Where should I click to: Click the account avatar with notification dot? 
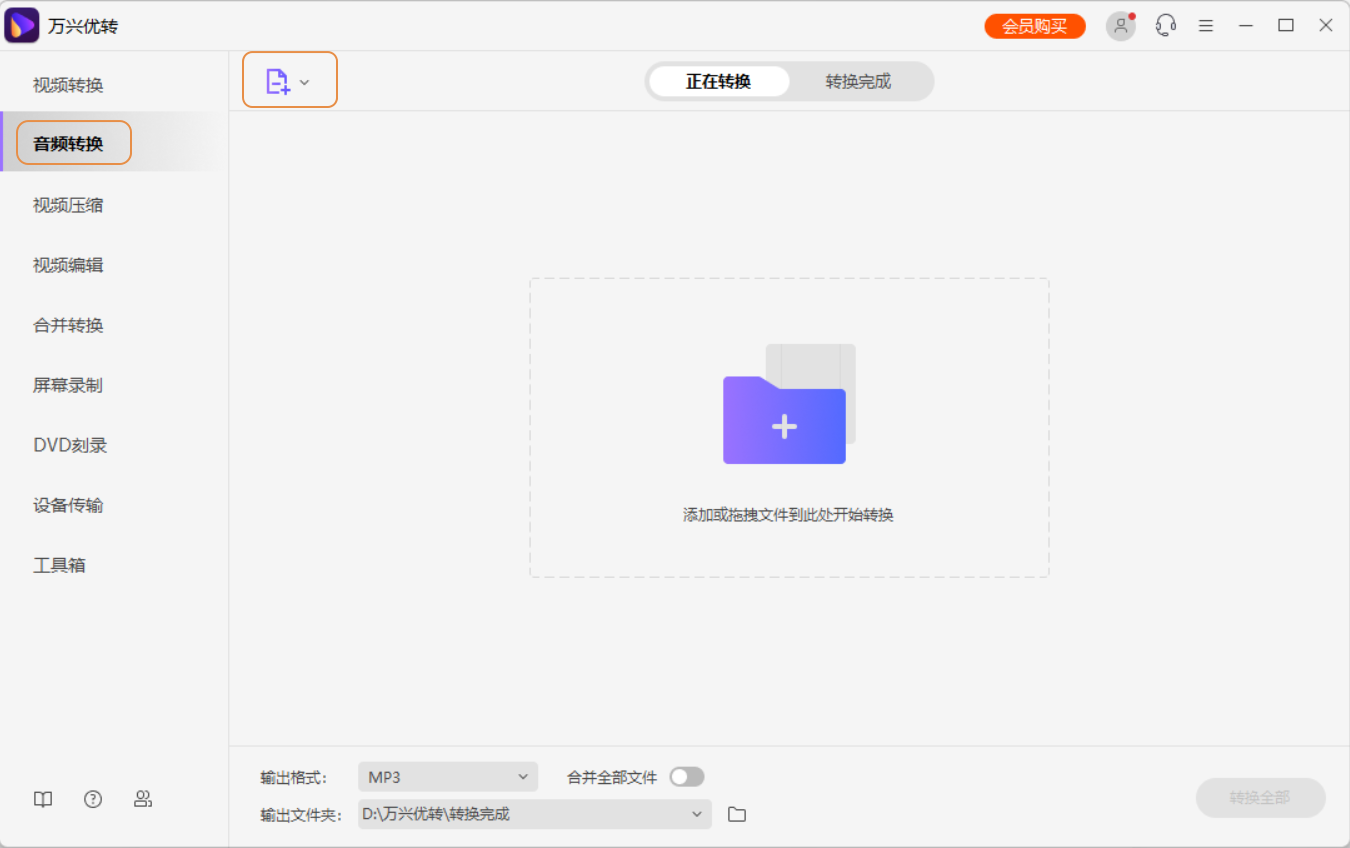tap(1120, 25)
